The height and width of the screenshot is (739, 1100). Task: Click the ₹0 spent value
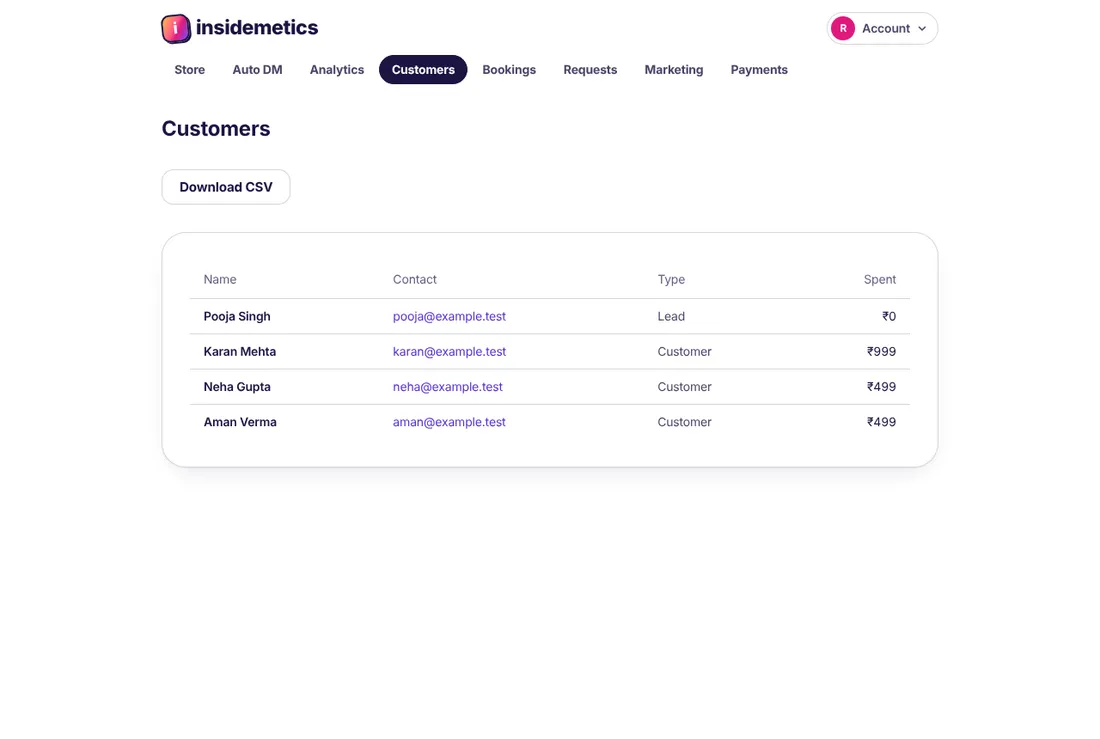click(889, 317)
